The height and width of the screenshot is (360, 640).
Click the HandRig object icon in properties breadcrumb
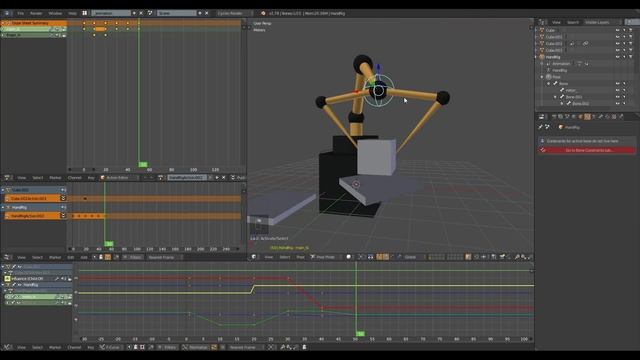(561, 127)
